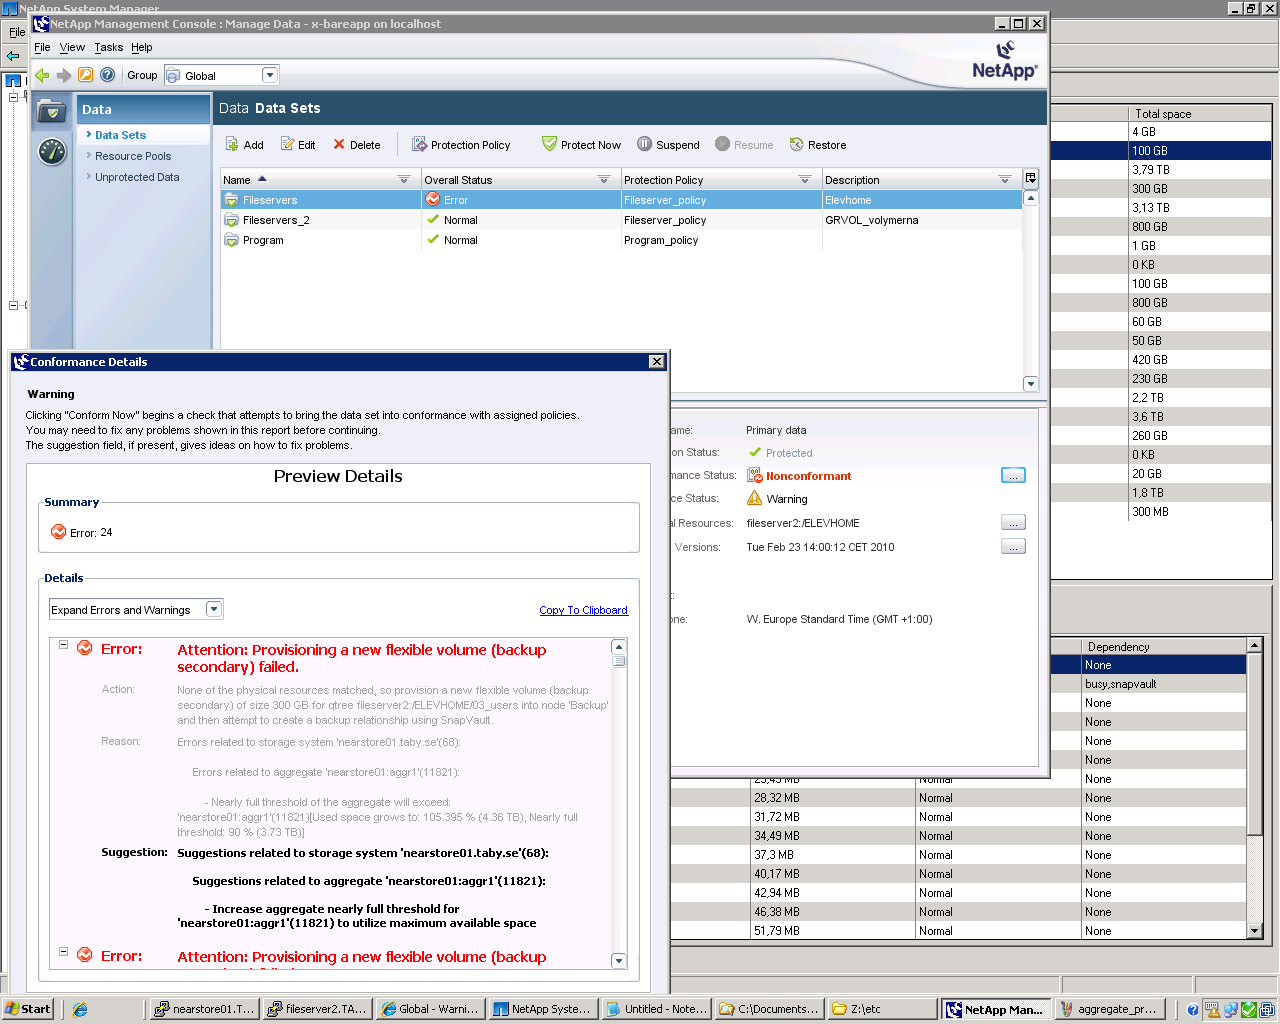Screen dimensions: 1280x1024
Task: Click the red Delete icon
Action: pos(339,145)
